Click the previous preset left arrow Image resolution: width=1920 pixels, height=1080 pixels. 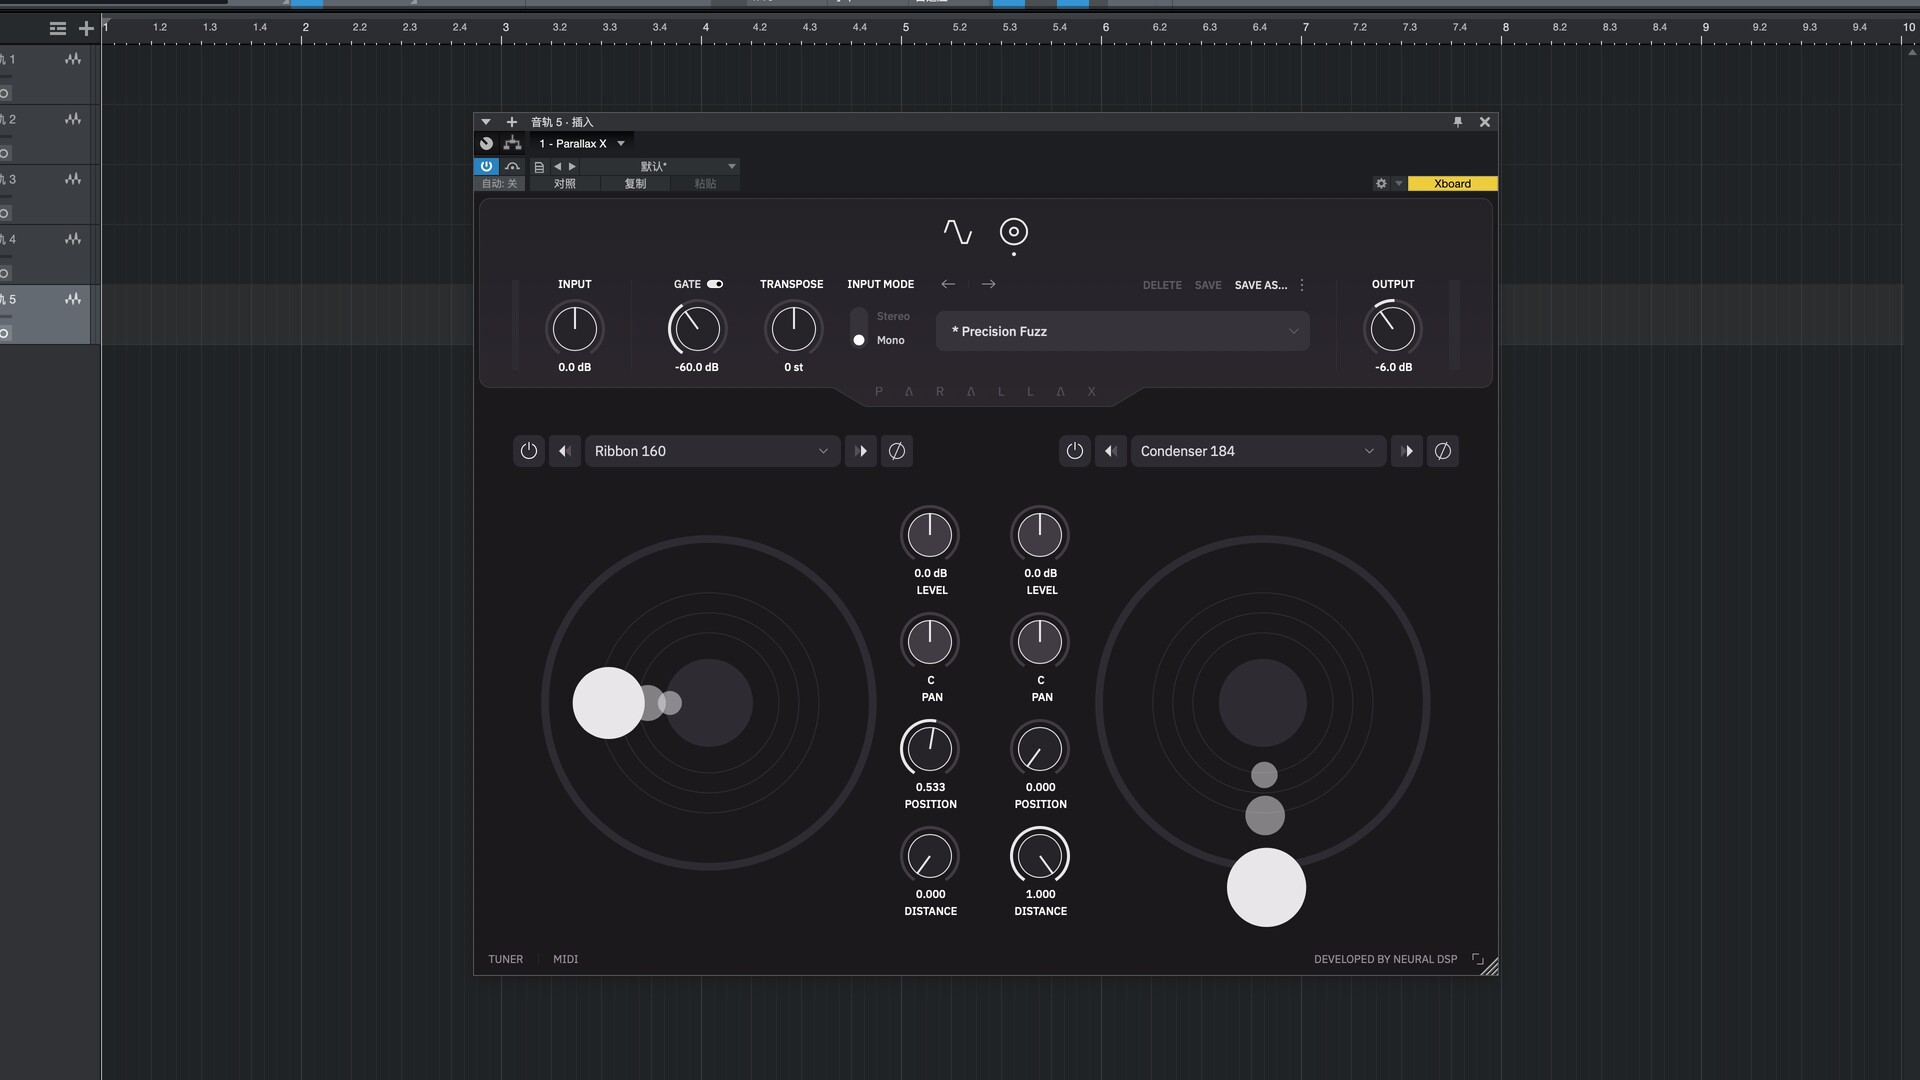click(x=948, y=285)
